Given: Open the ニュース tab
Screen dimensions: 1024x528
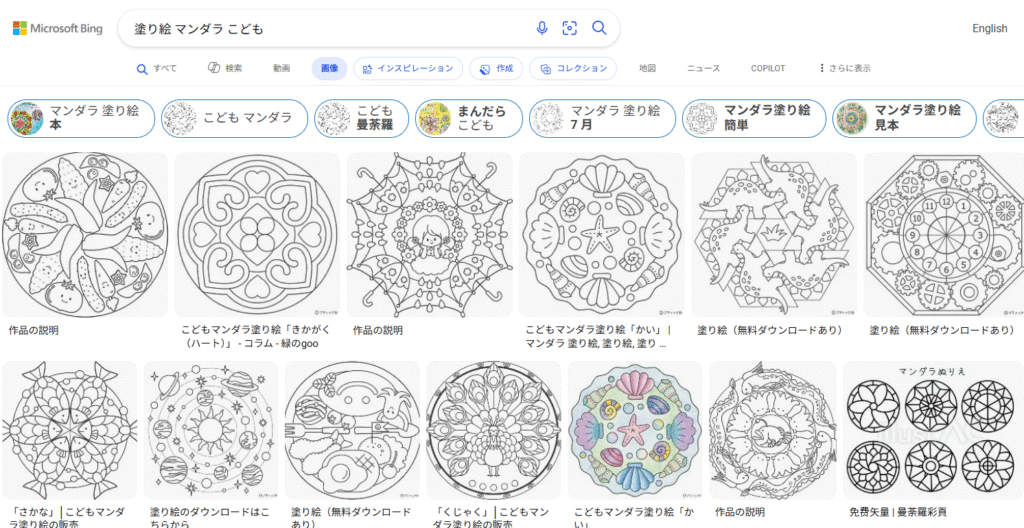Looking at the screenshot, I should (703, 68).
